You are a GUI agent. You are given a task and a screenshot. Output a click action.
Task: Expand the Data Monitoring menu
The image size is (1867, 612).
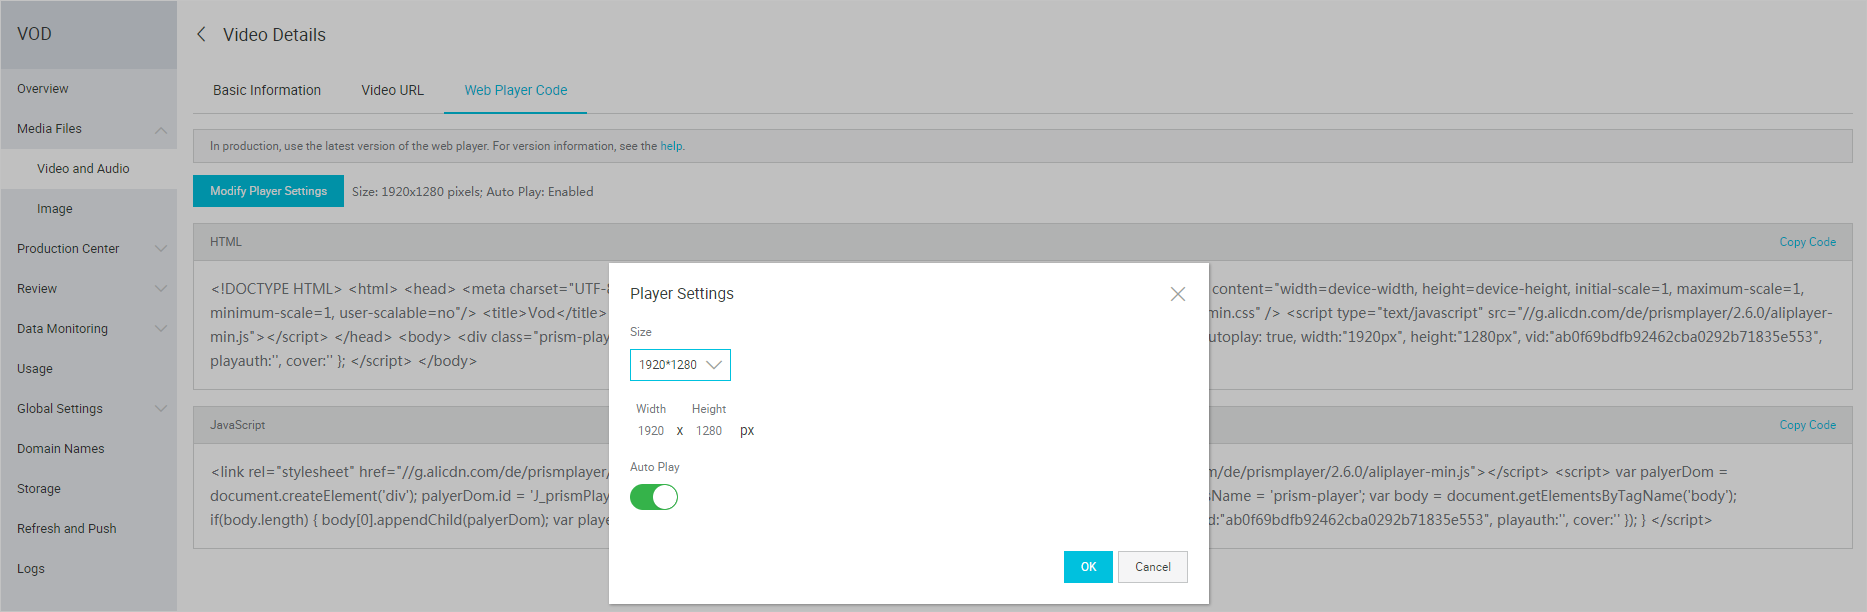pyautogui.click(x=161, y=329)
